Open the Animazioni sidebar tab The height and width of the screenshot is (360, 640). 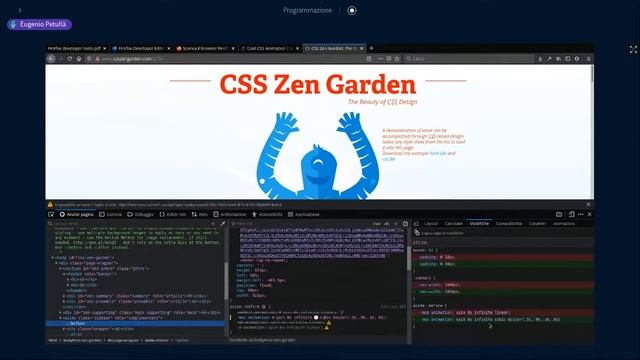point(564,224)
